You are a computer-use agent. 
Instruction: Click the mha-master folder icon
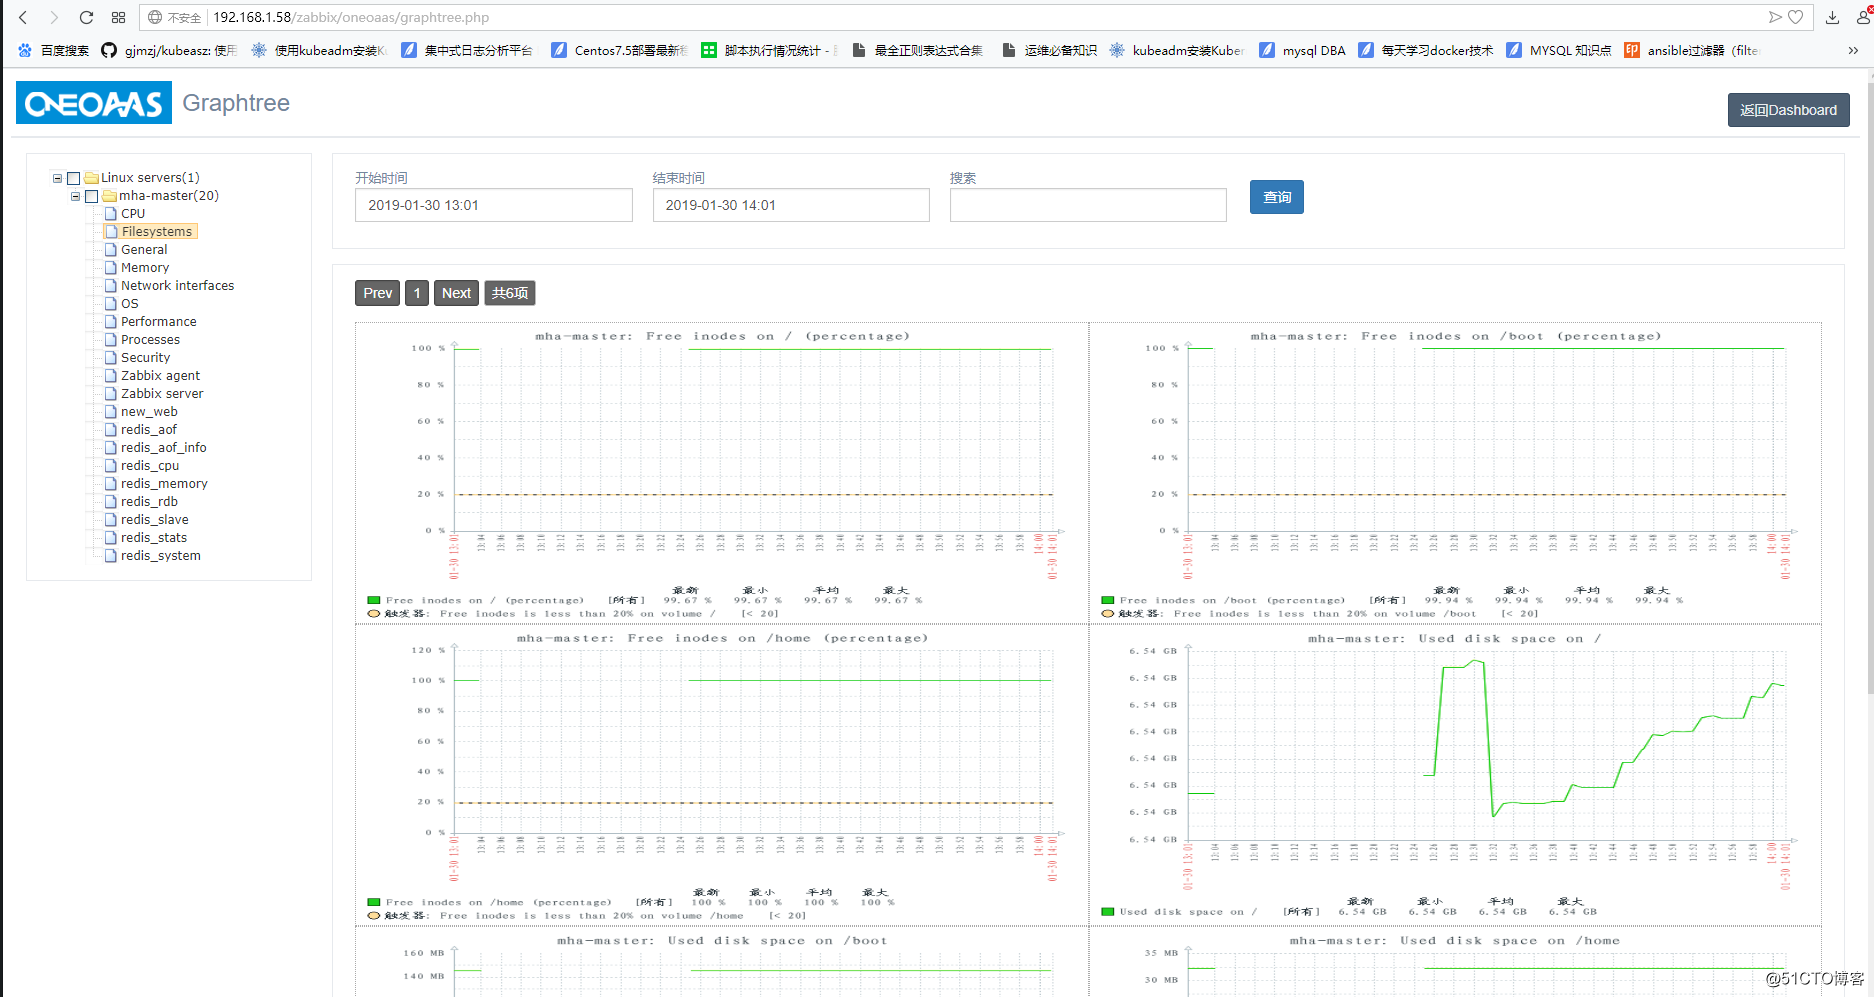click(110, 196)
